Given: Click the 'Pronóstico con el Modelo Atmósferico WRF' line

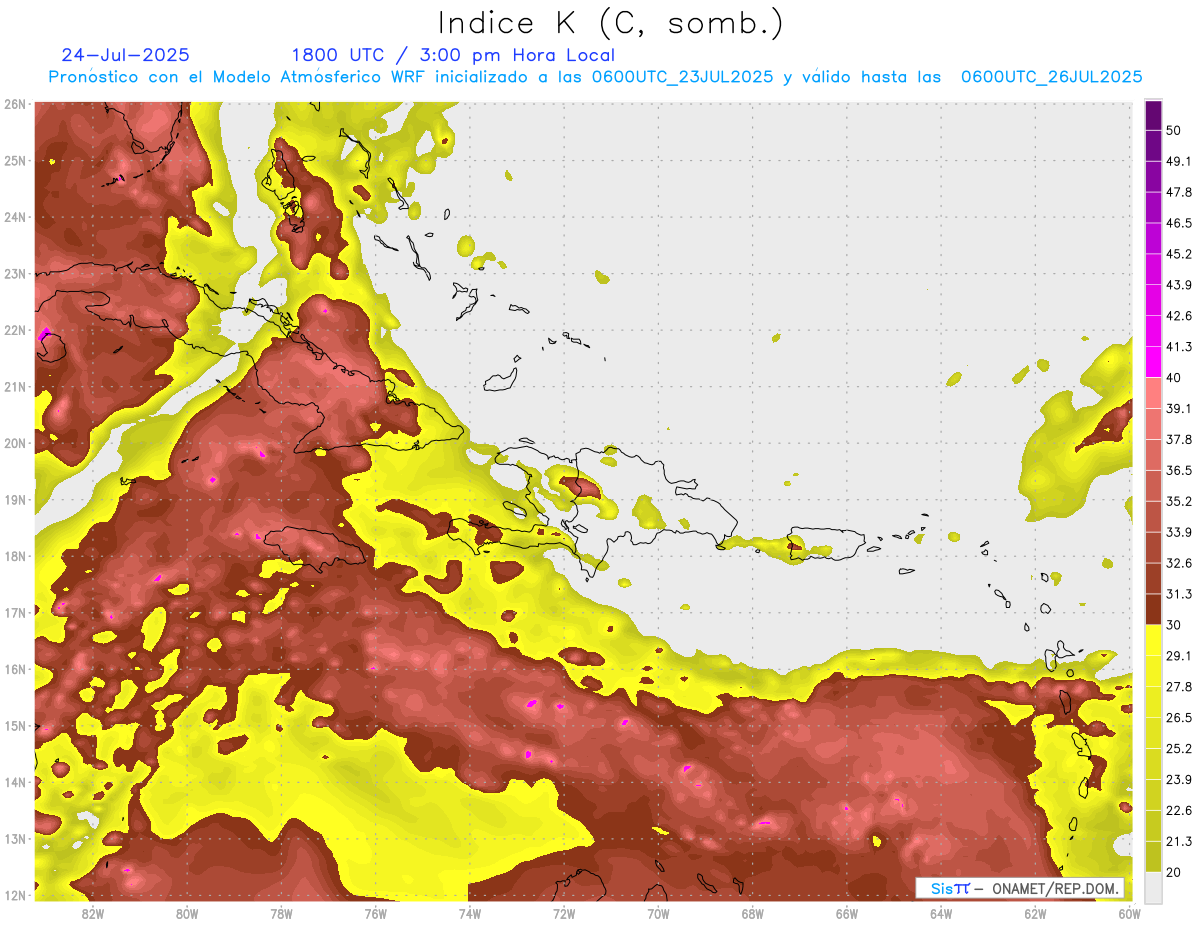Looking at the screenshot, I should pos(595,77).
